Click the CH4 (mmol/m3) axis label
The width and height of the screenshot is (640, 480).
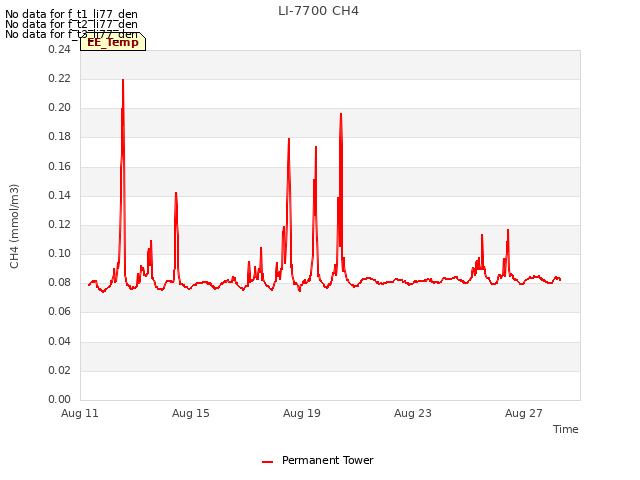tap(14, 226)
